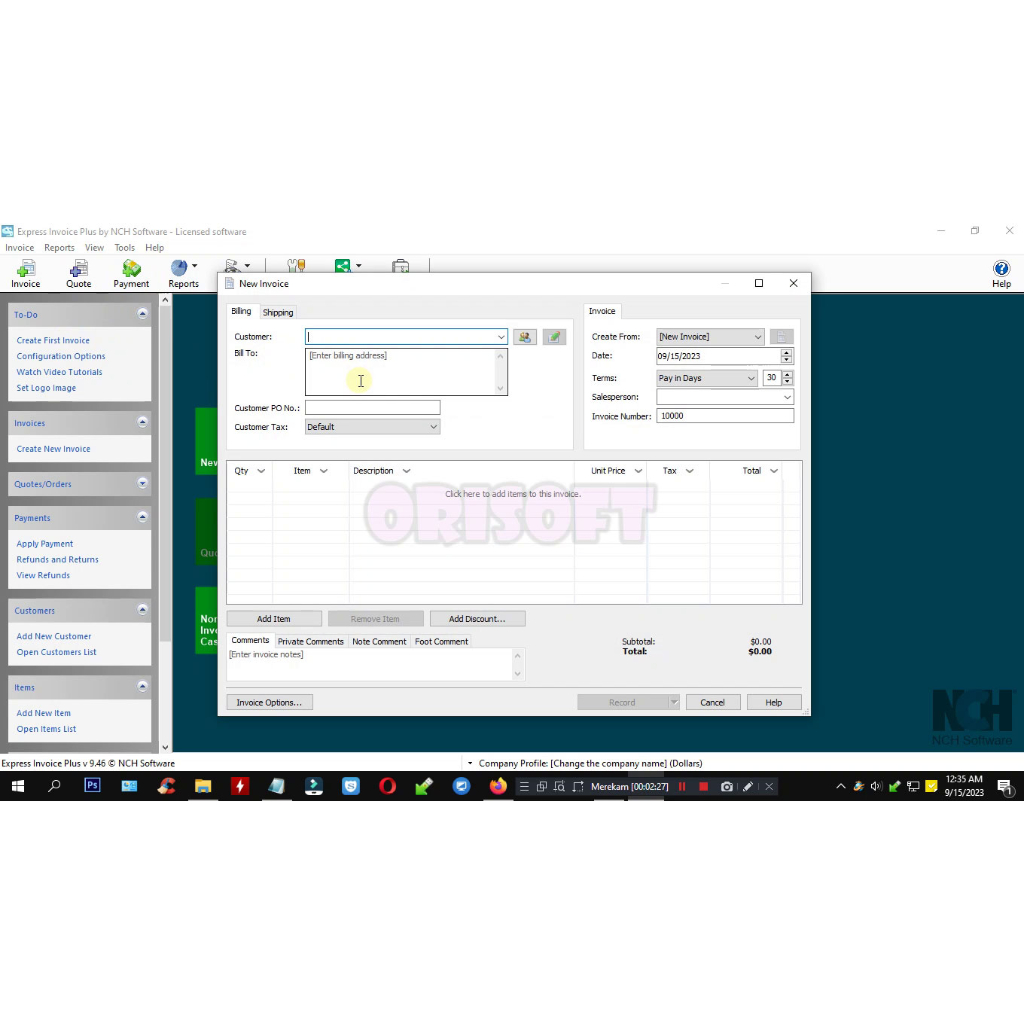
Task: Click the Help question mark icon
Action: [x=1000, y=268]
